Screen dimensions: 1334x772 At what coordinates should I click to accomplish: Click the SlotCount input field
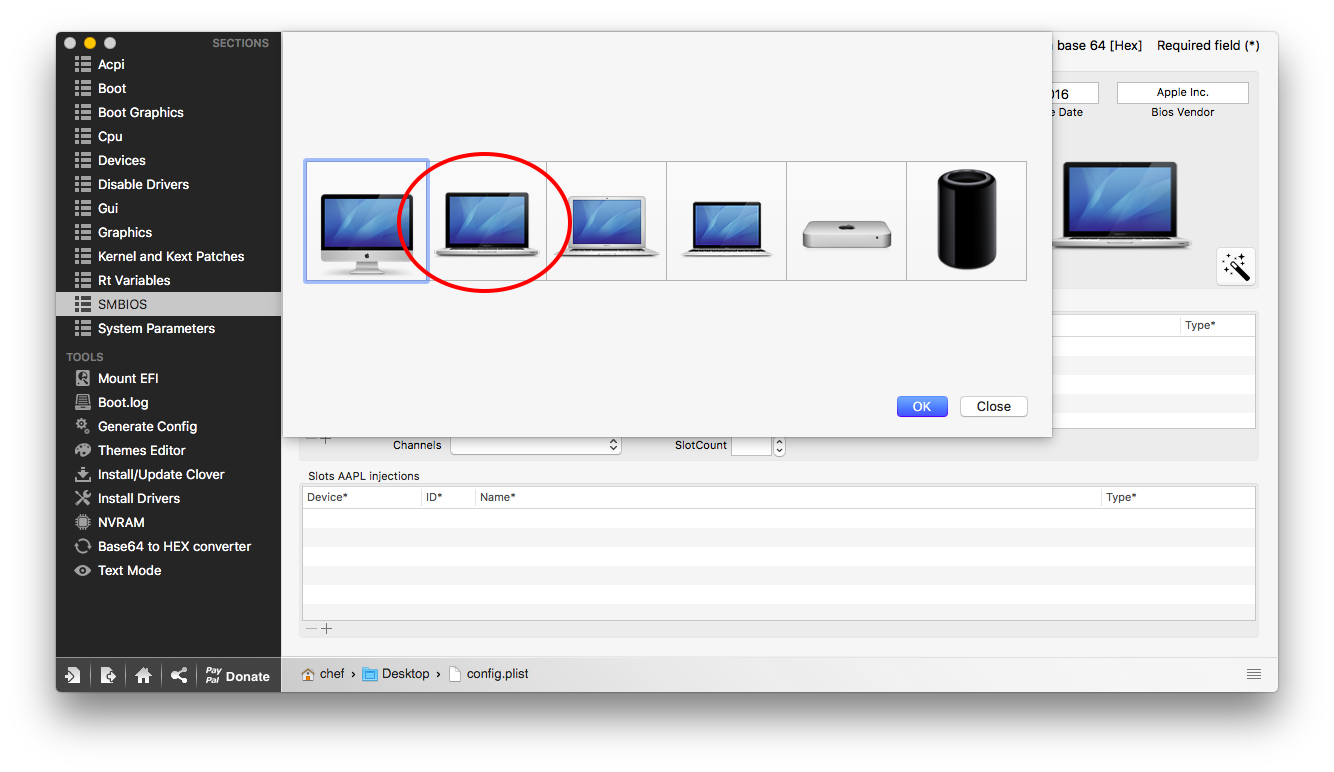click(752, 446)
